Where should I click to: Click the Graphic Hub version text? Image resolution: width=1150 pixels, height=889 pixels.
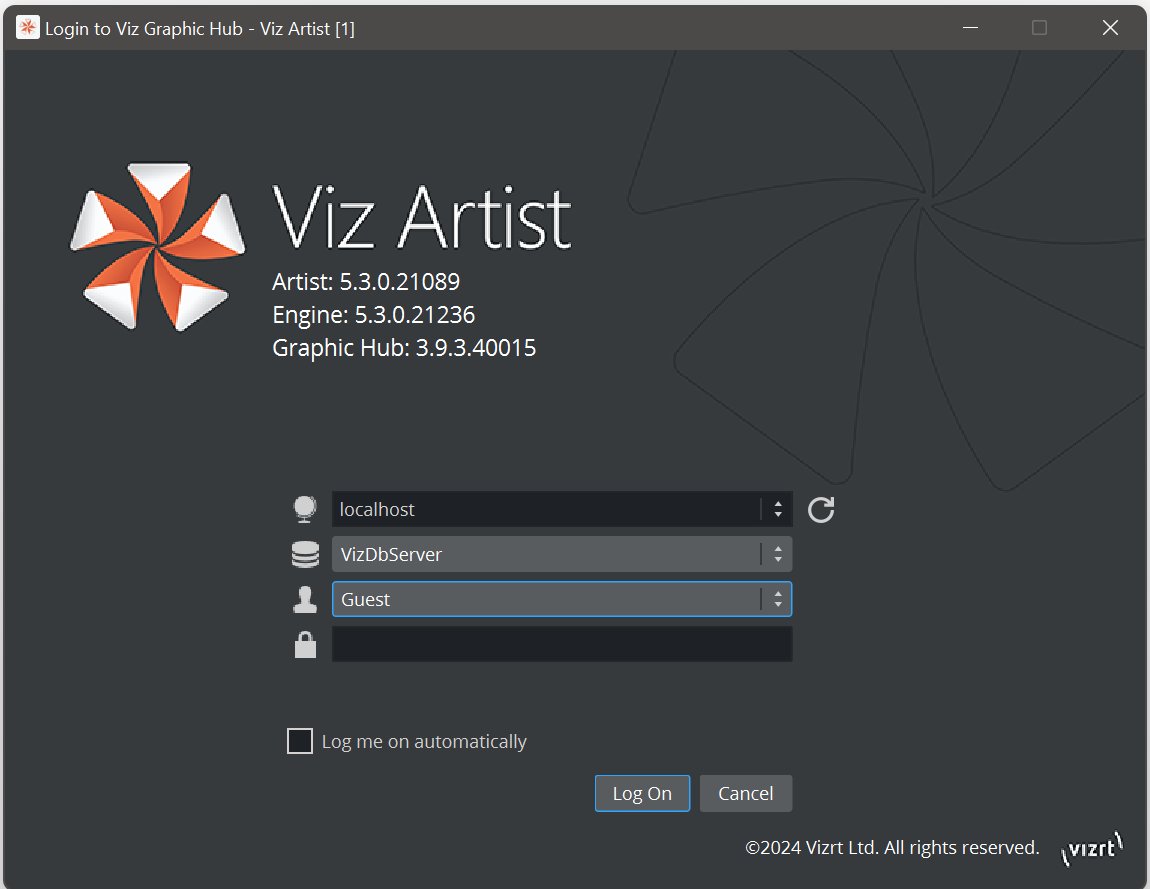pyautogui.click(x=404, y=348)
